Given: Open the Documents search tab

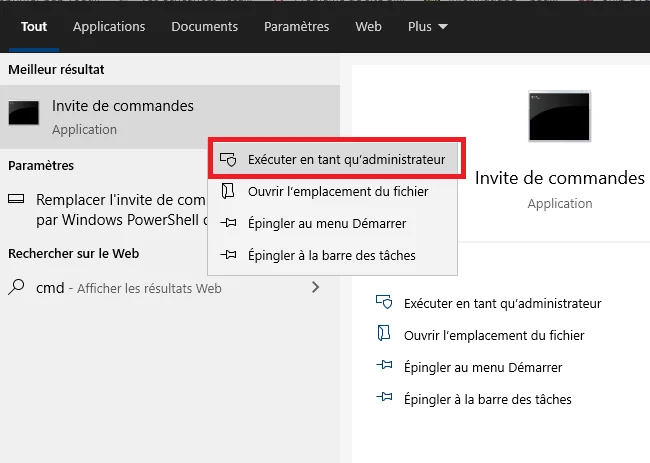Looking at the screenshot, I should point(204,26).
